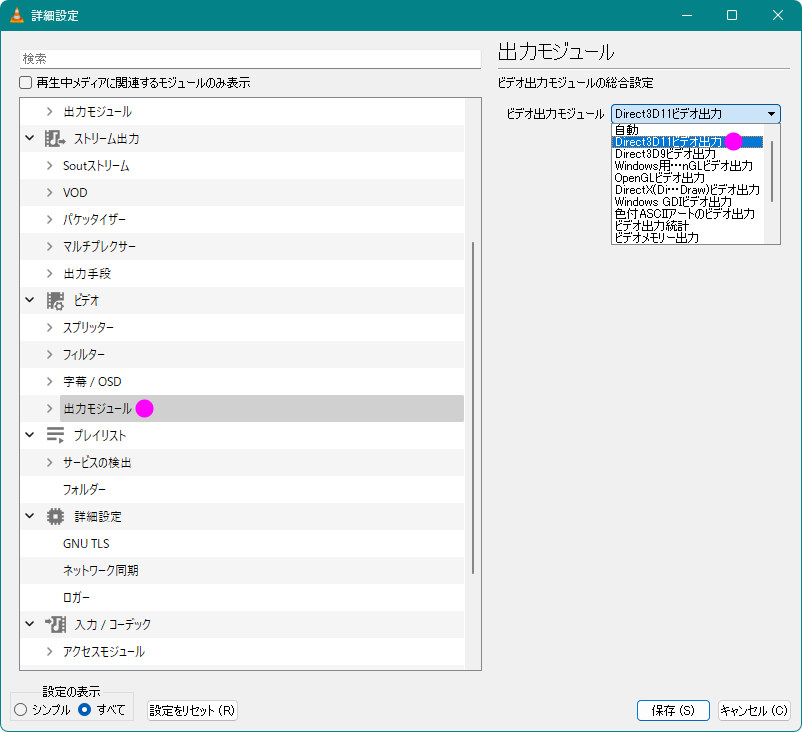Viewport: 802px width, 732px height.
Task: Select the アクセスモジュール tree label
Action: coord(104,651)
